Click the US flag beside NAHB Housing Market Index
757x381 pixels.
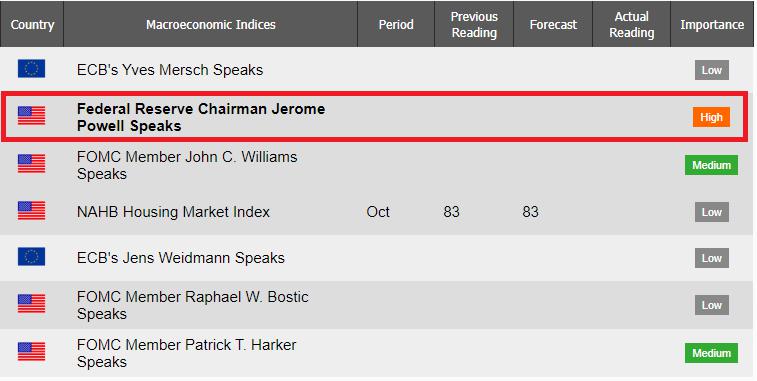31,211
